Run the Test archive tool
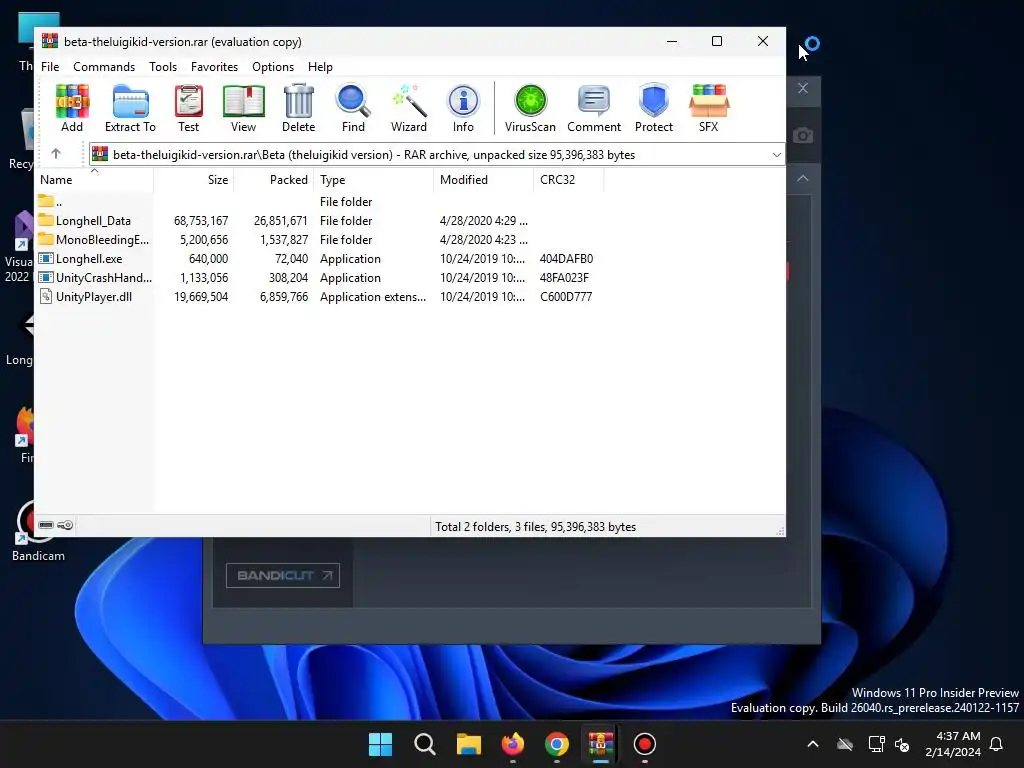Image resolution: width=1024 pixels, height=768 pixels. tap(189, 108)
